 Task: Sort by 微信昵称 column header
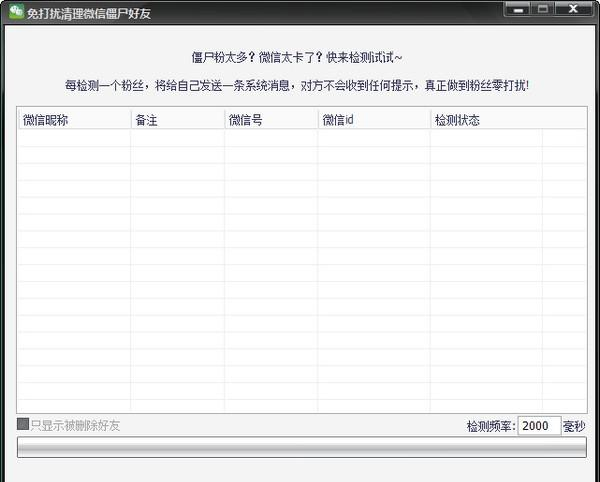pos(75,120)
